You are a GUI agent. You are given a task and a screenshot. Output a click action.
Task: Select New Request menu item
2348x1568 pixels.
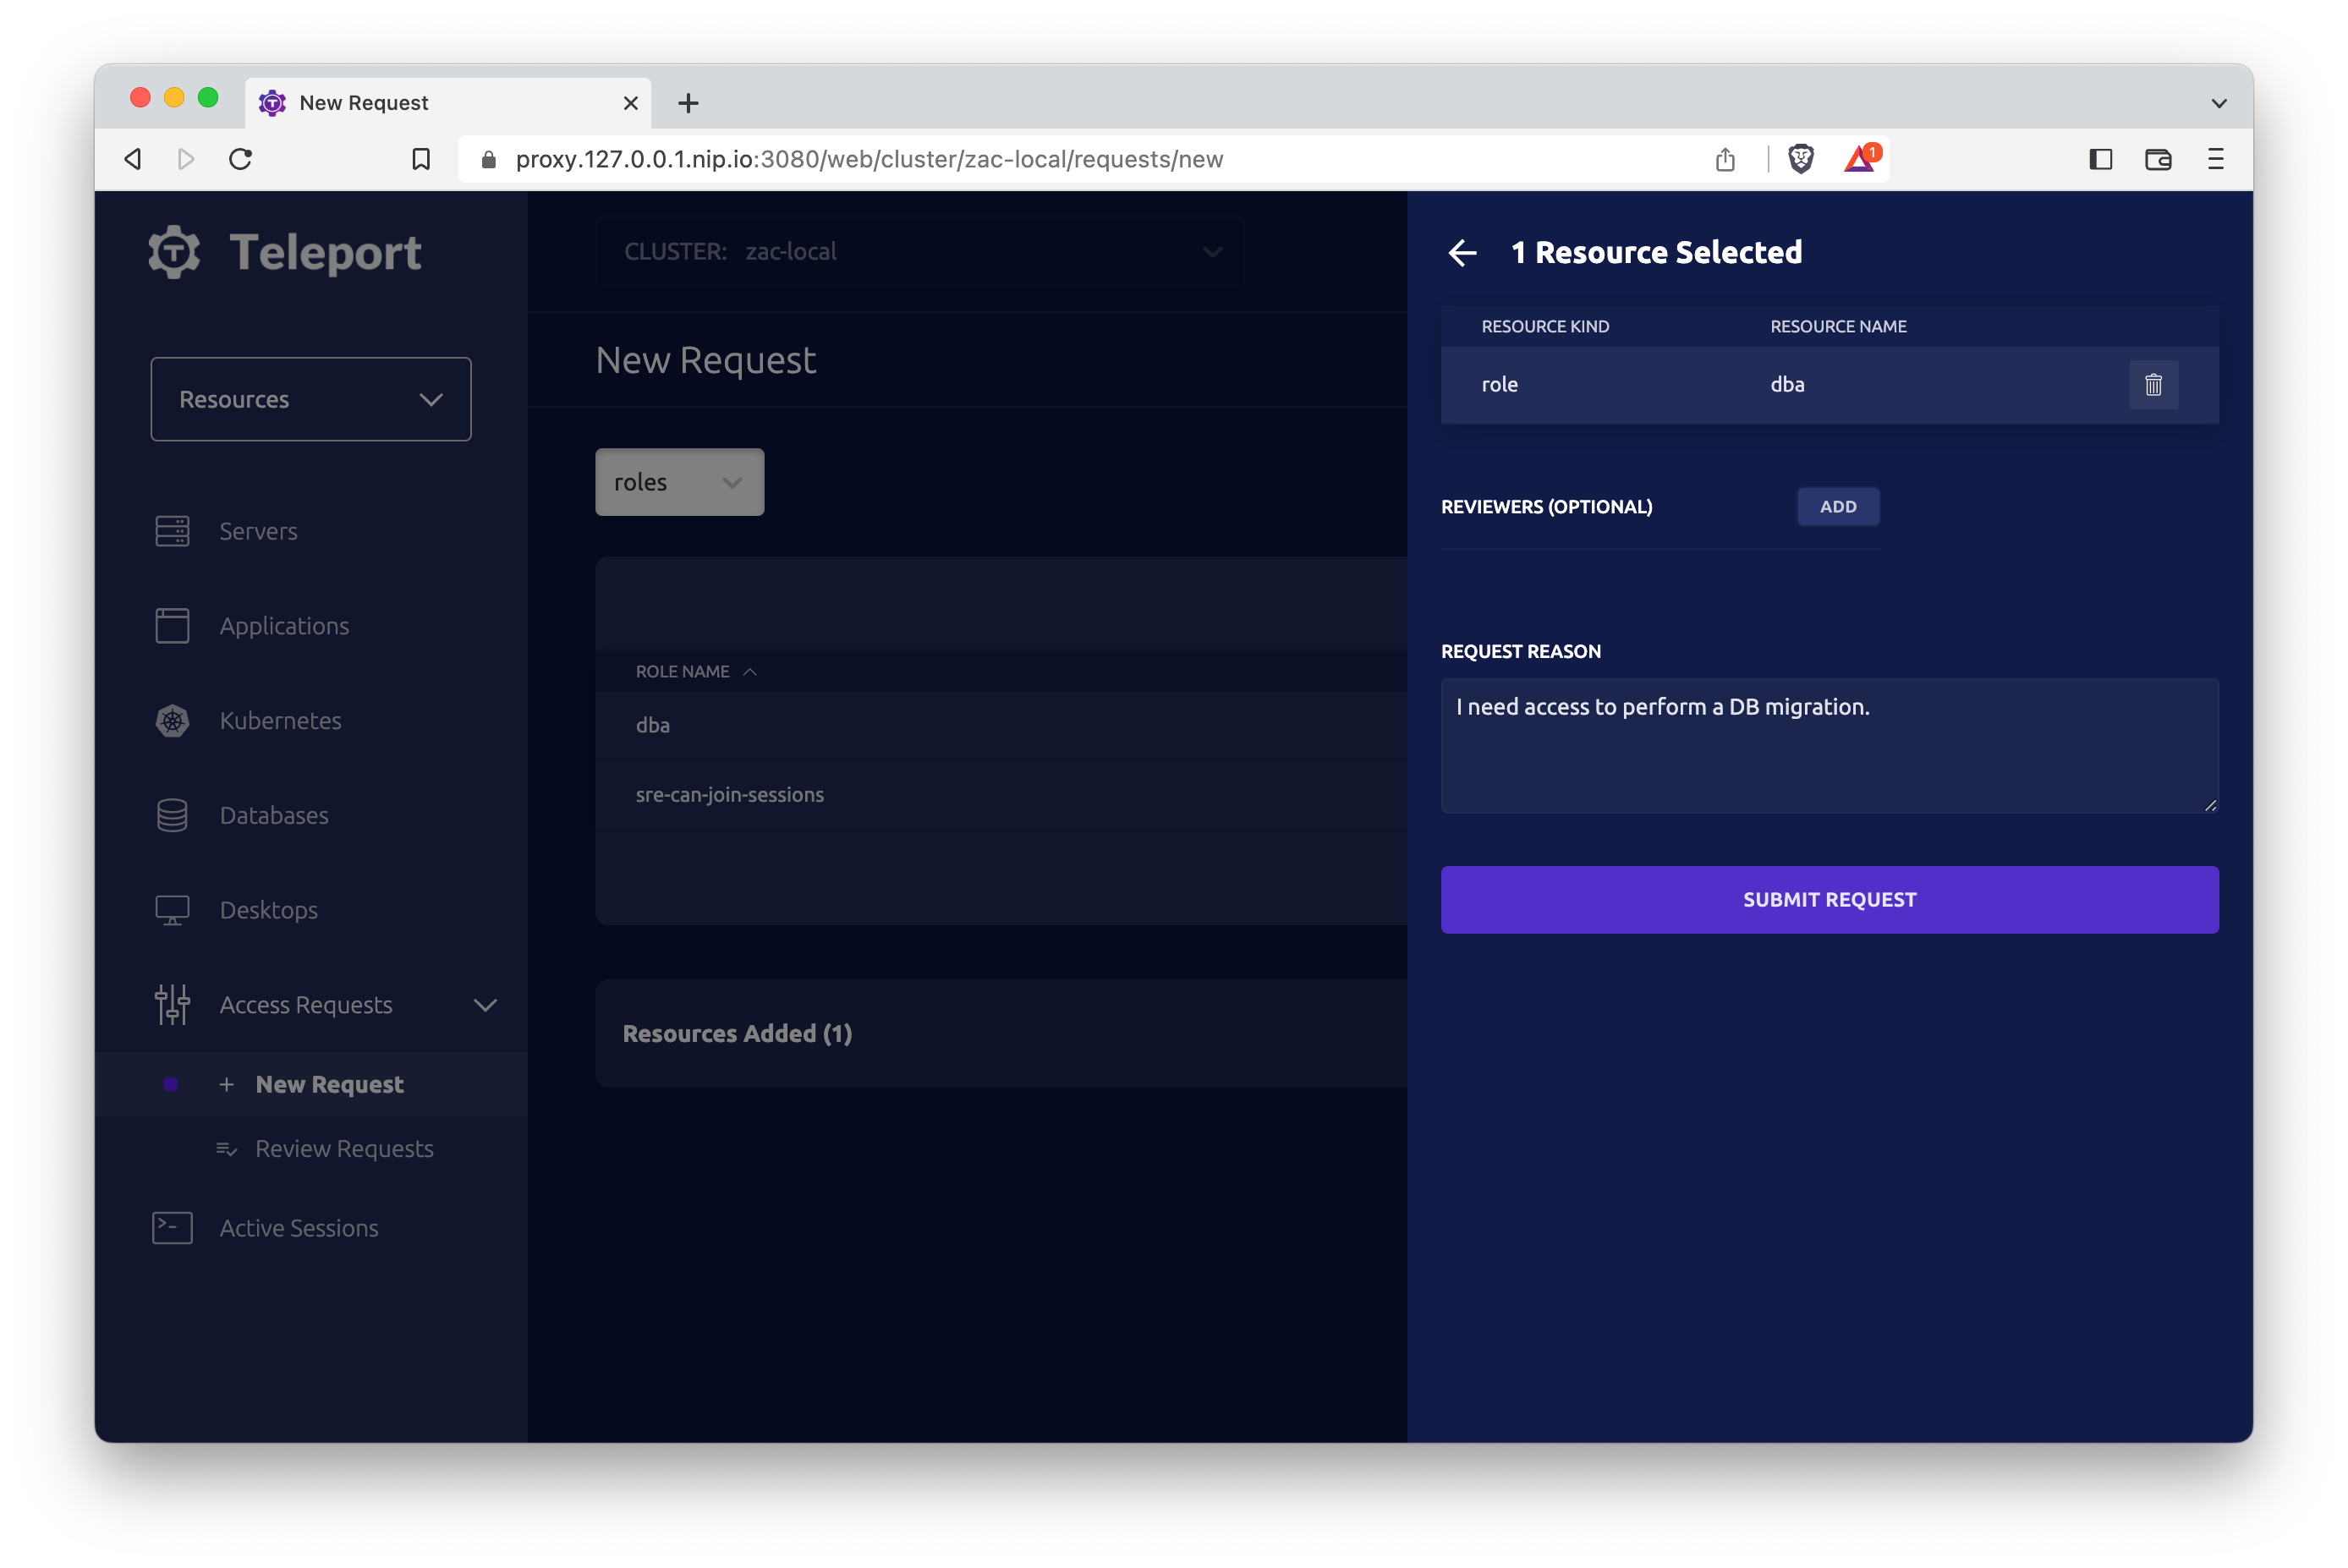331,1083
